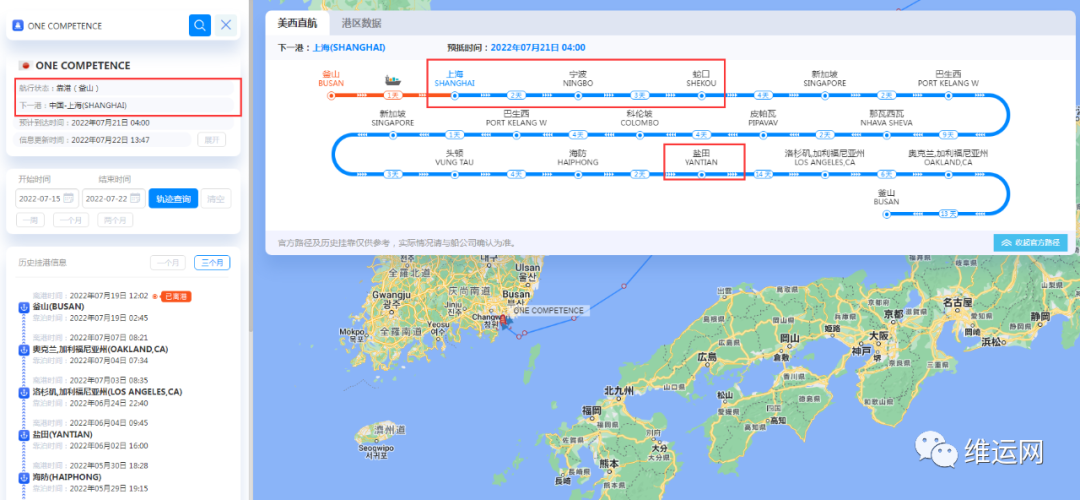Click the anchor icon next to 盐田(YANTIAN)
1080x500 pixels.
(25, 433)
